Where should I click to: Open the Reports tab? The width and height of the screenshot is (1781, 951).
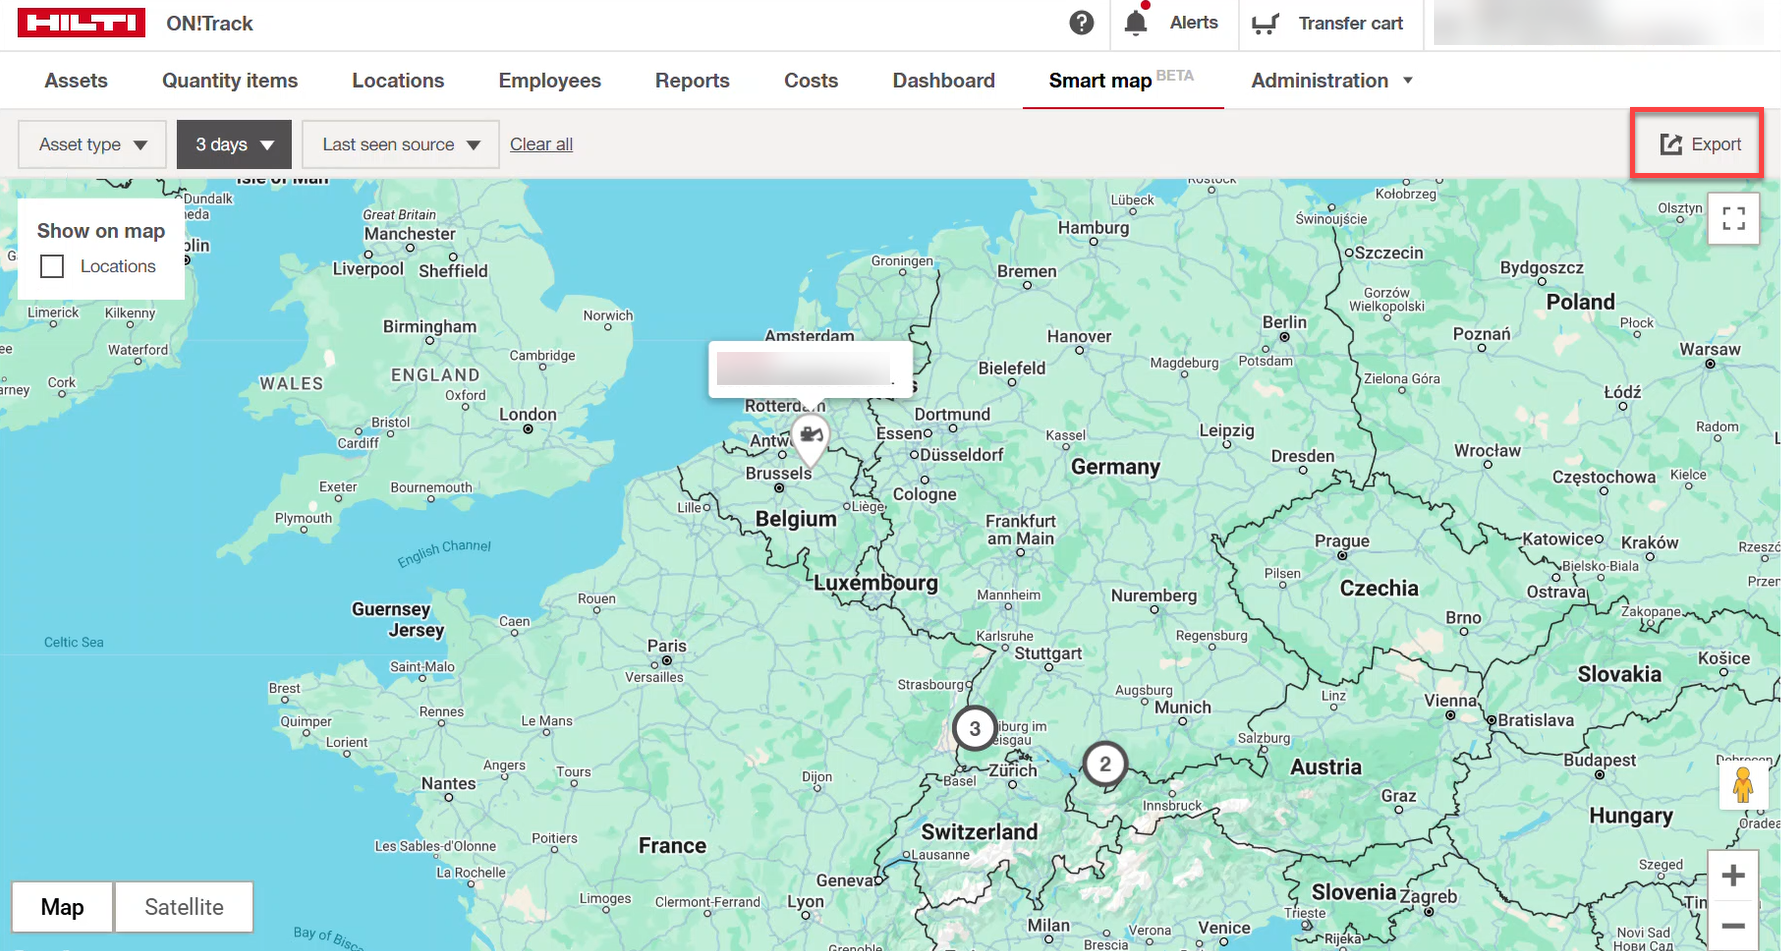692,80
